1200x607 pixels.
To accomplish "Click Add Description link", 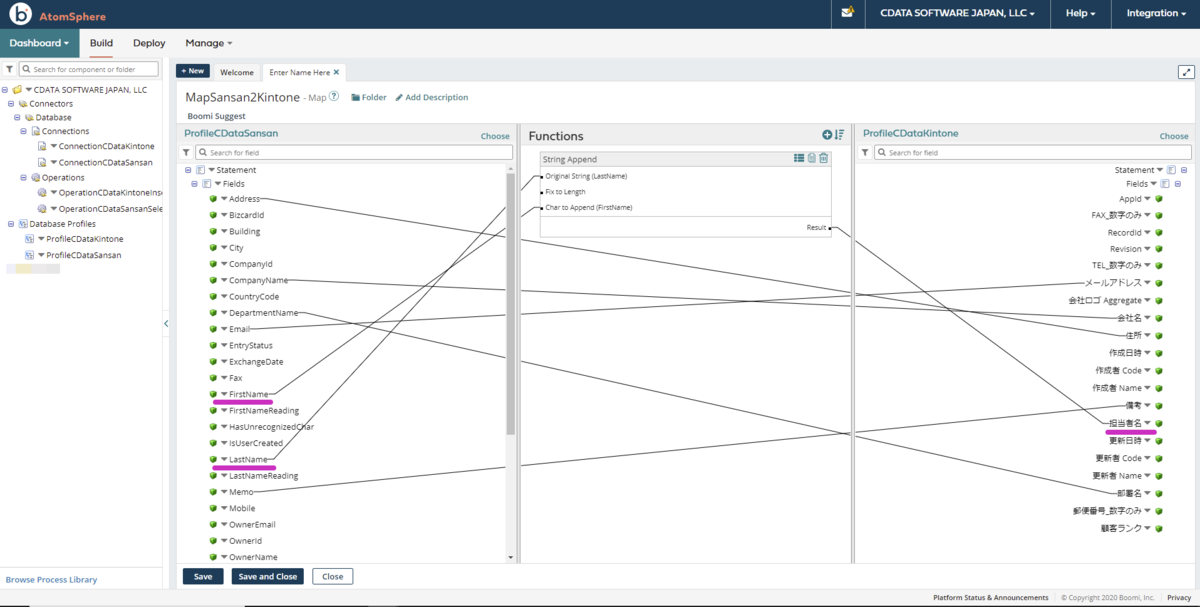I will click(x=431, y=97).
